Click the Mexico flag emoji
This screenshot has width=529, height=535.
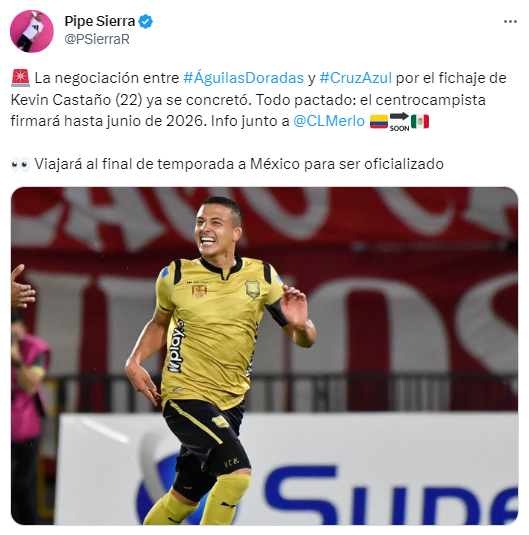coord(420,121)
